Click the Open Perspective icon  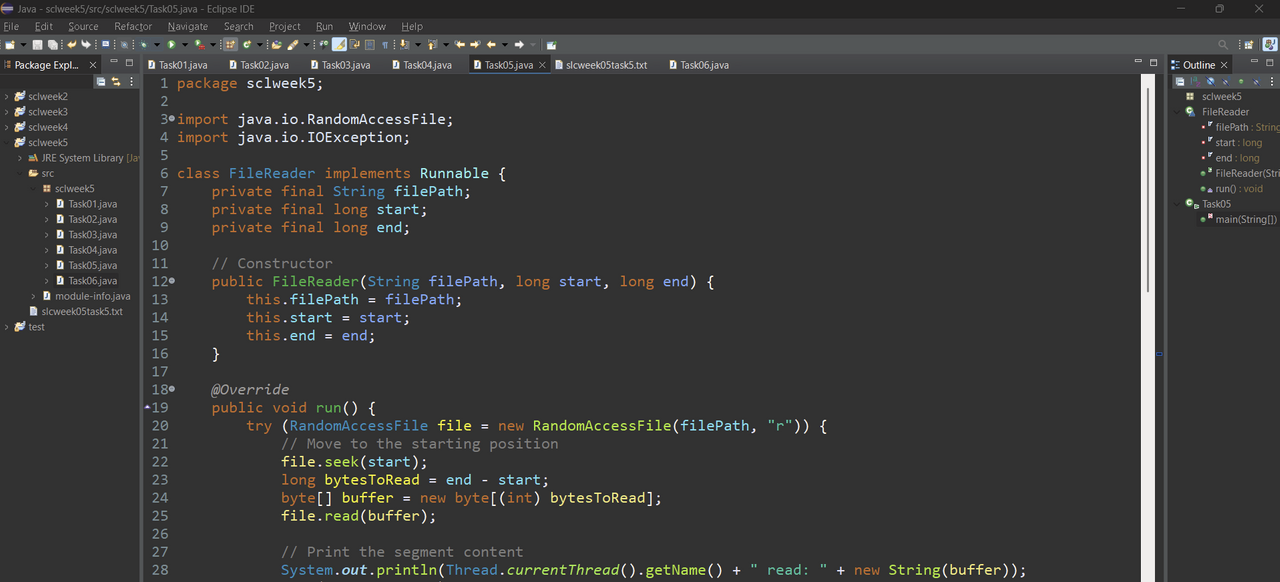[x=1248, y=44]
